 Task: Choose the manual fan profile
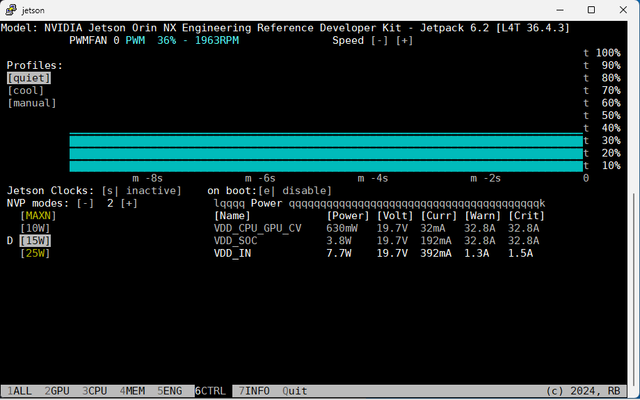click(x=32, y=103)
